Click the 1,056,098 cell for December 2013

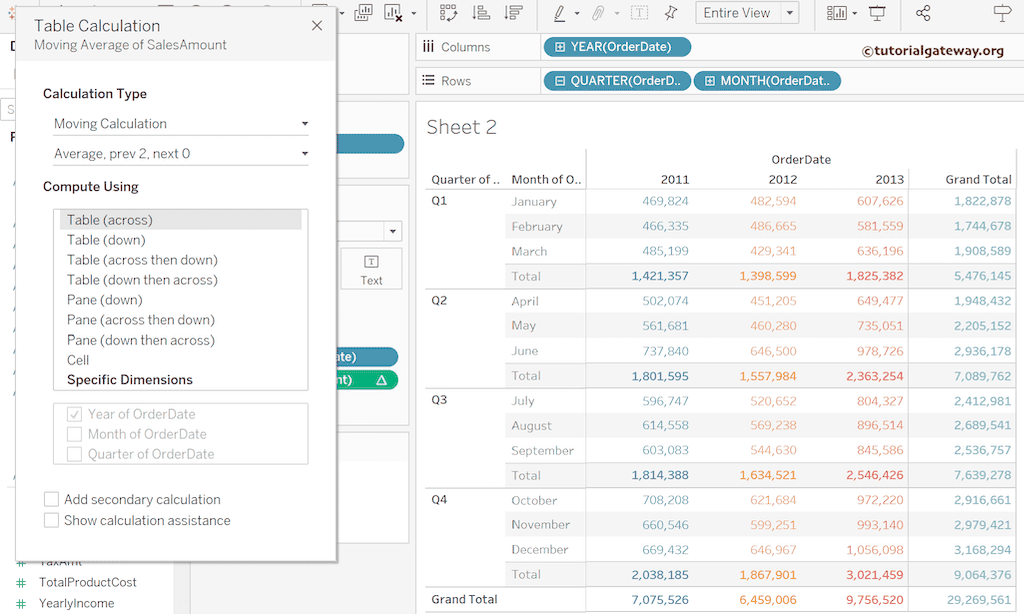[874, 550]
